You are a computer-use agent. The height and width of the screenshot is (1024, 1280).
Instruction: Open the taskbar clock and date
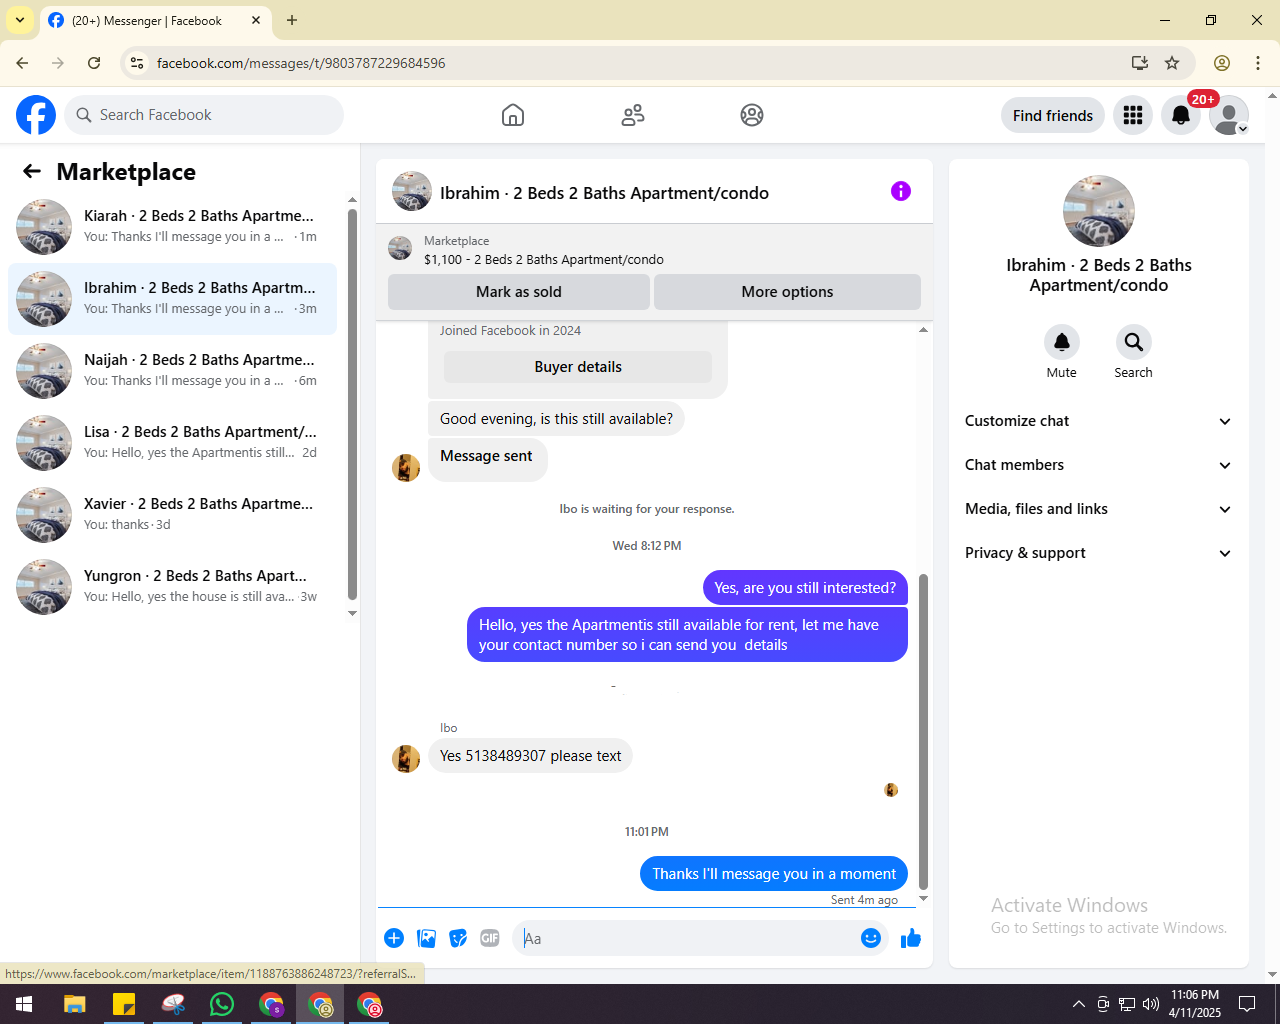pyautogui.click(x=1195, y=1004)
